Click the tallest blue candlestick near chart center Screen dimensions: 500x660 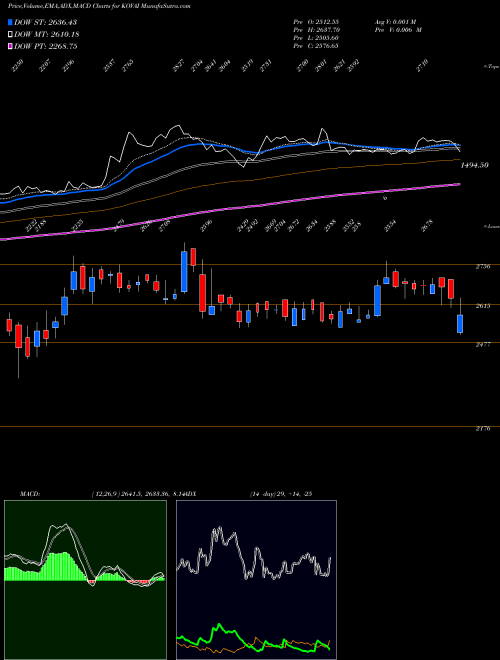(184, 271)
